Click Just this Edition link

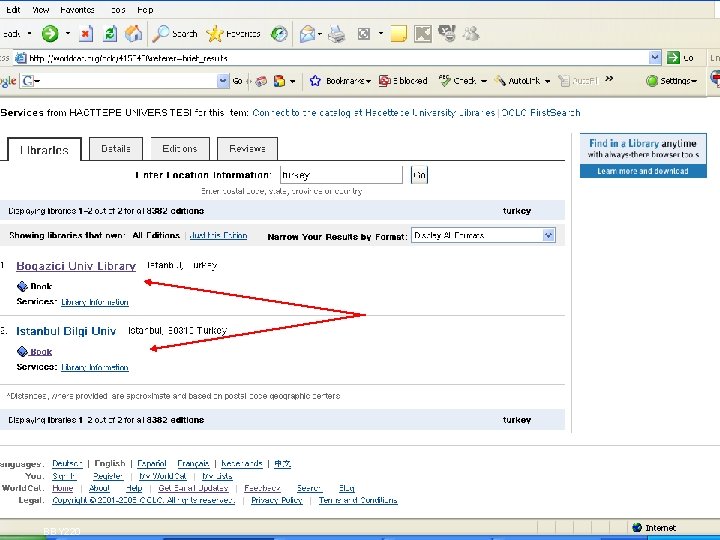click(x=218, y=236)
